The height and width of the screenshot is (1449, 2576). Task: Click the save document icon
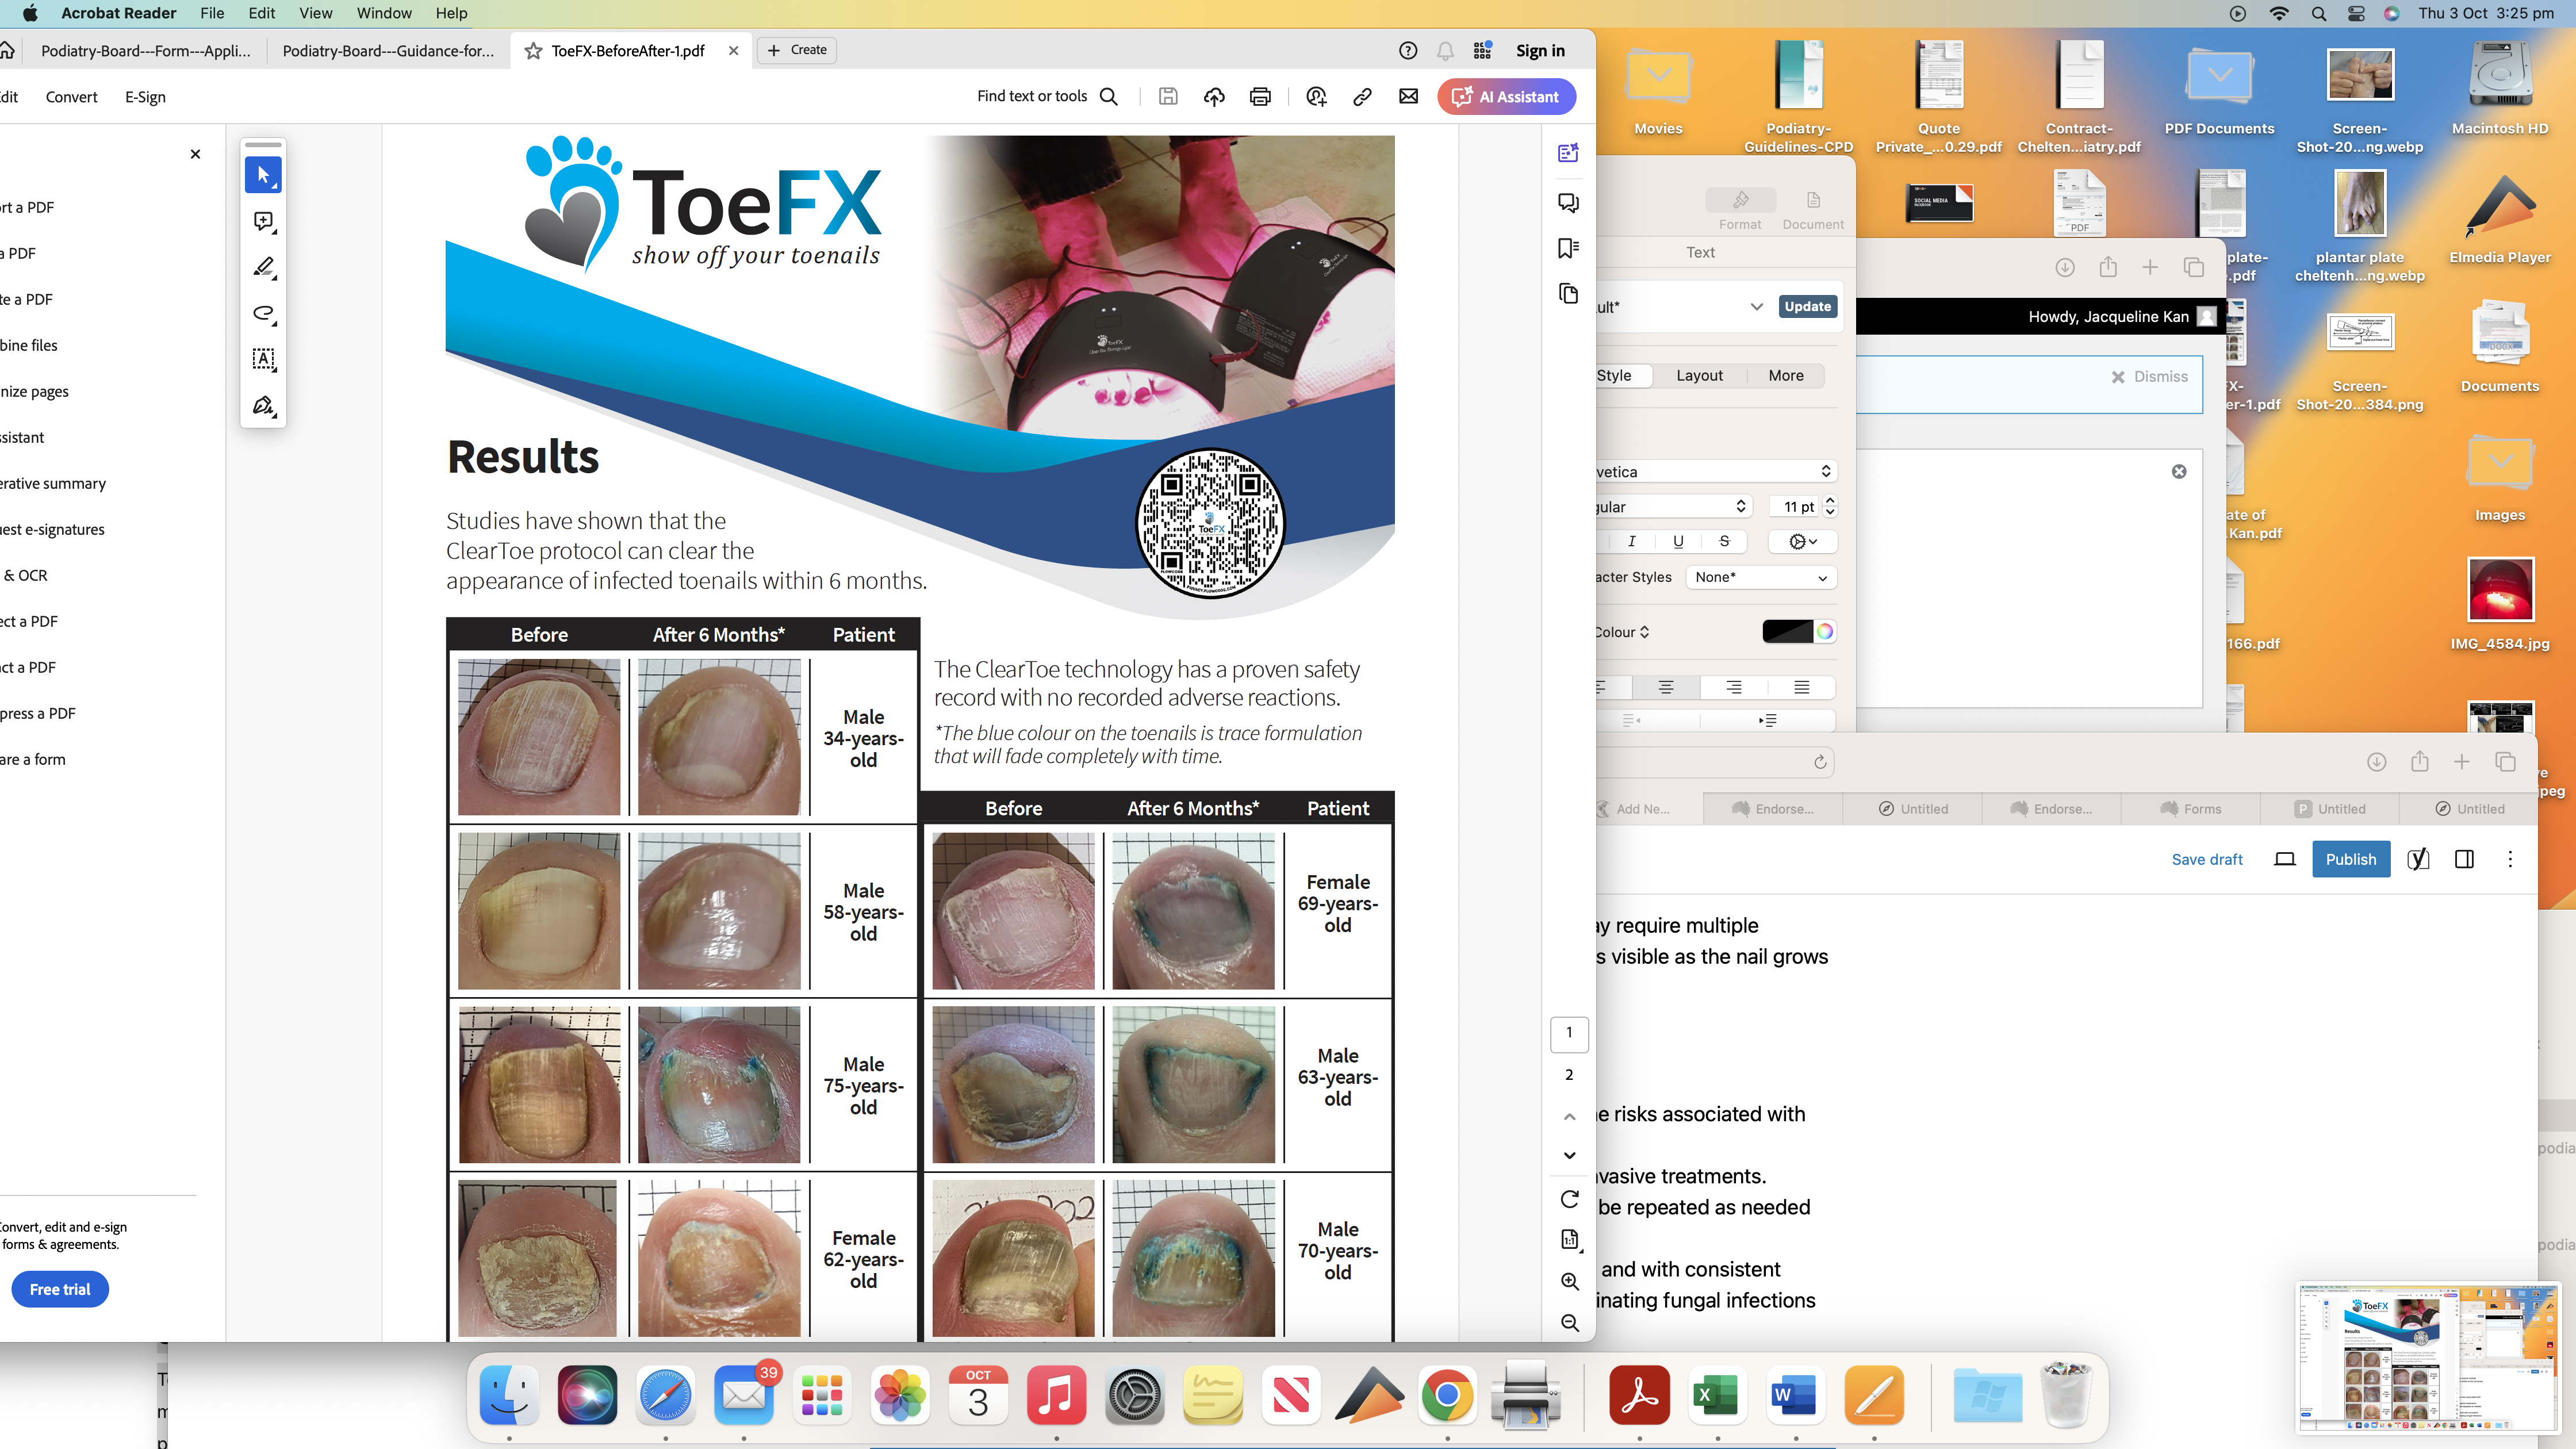coord(1168,96)
